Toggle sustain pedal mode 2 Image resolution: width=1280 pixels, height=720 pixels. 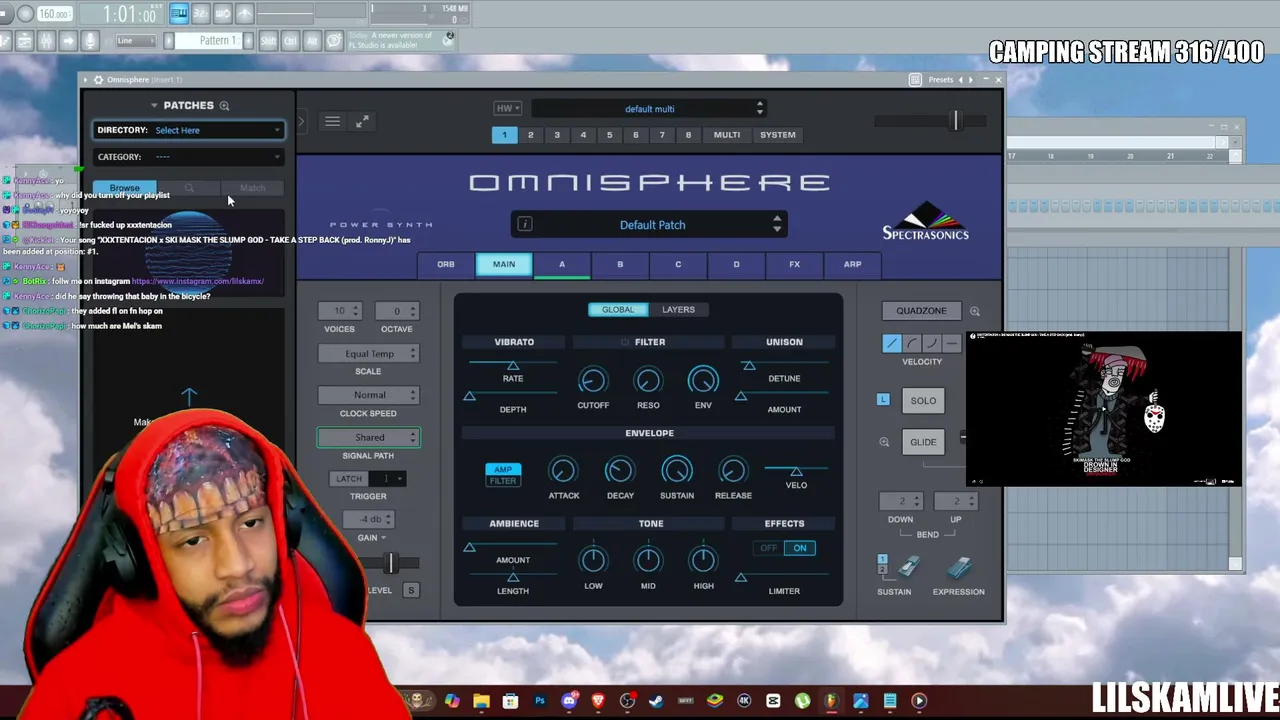[x=882, y=570]
